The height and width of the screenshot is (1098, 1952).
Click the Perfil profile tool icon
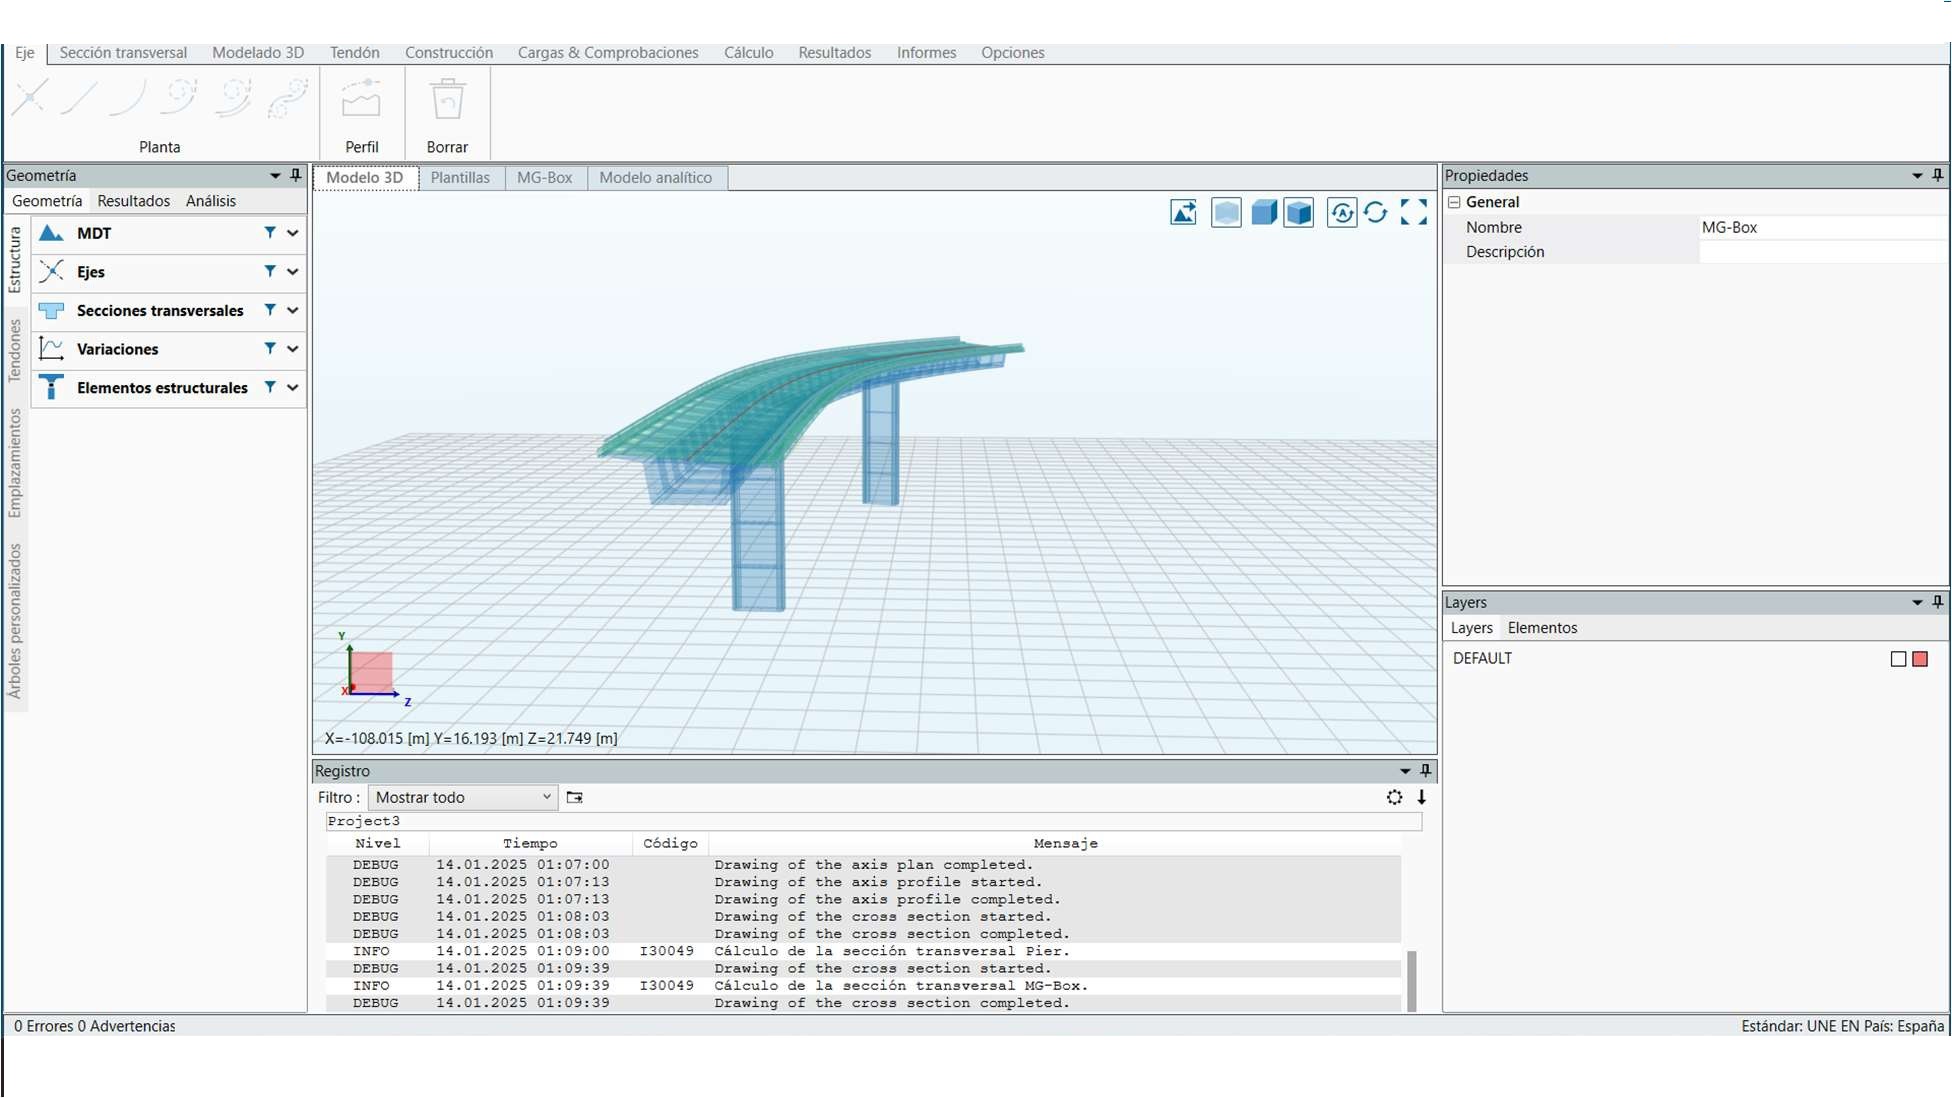361,101
